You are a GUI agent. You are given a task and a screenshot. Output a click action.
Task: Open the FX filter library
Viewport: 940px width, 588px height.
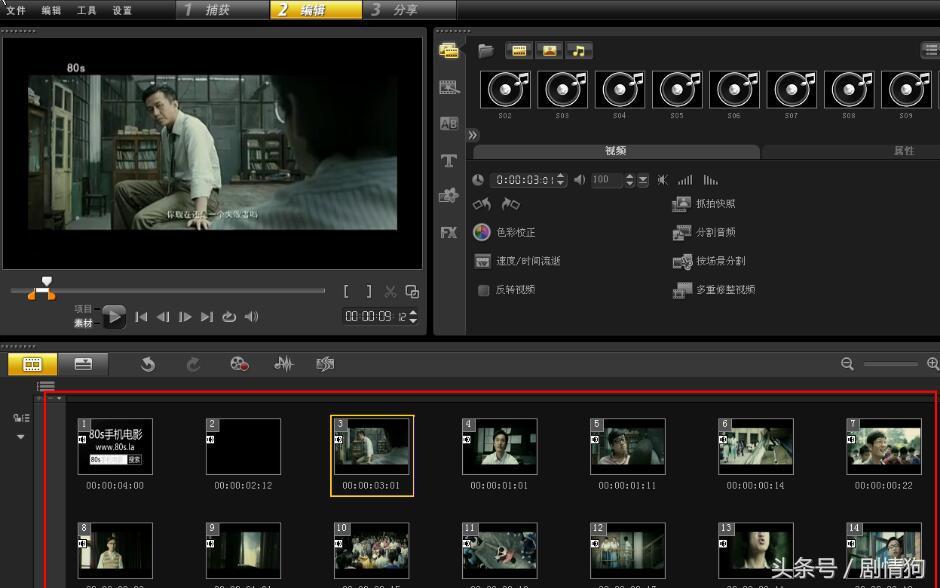coord(448,232)
